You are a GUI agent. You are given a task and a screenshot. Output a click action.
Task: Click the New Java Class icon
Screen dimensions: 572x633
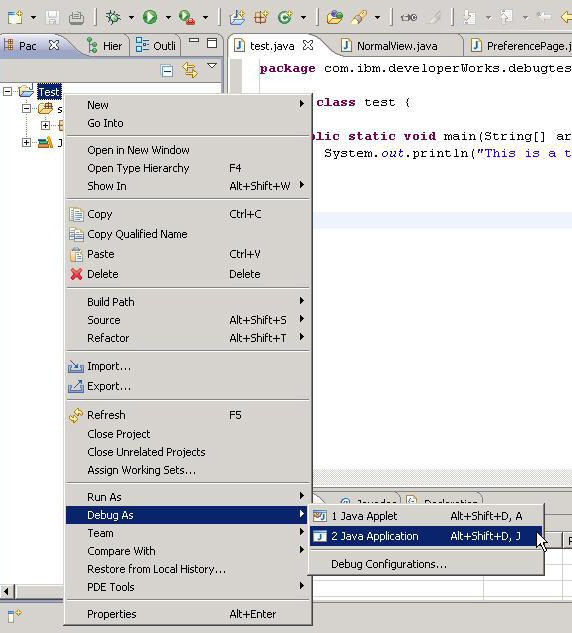[x=285, y=17]
